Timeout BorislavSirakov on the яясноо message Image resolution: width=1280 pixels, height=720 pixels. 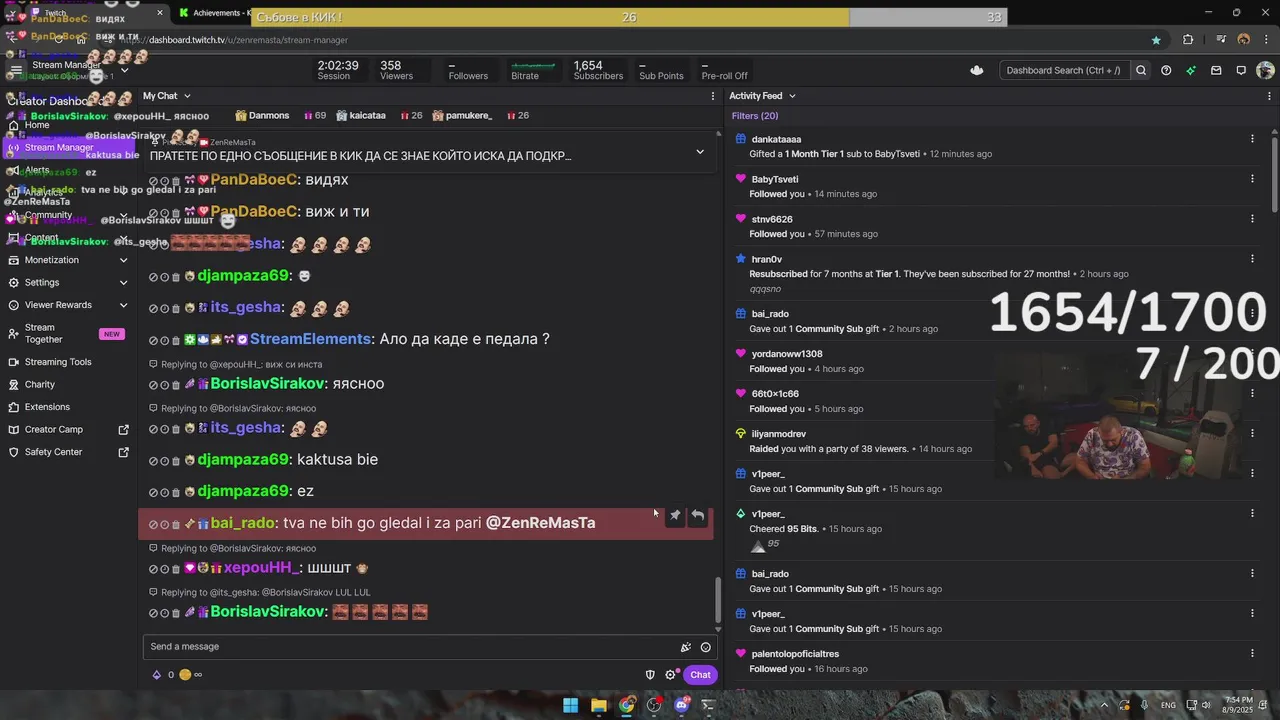coord(164,385)
